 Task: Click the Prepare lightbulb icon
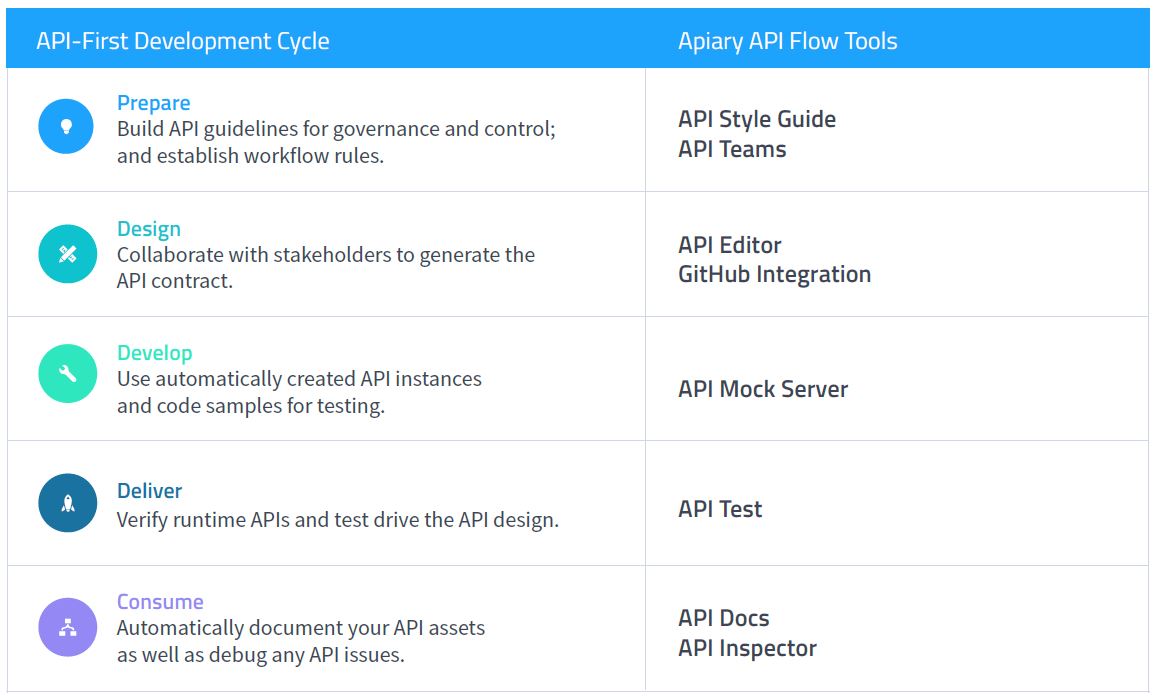click(67, 127)
